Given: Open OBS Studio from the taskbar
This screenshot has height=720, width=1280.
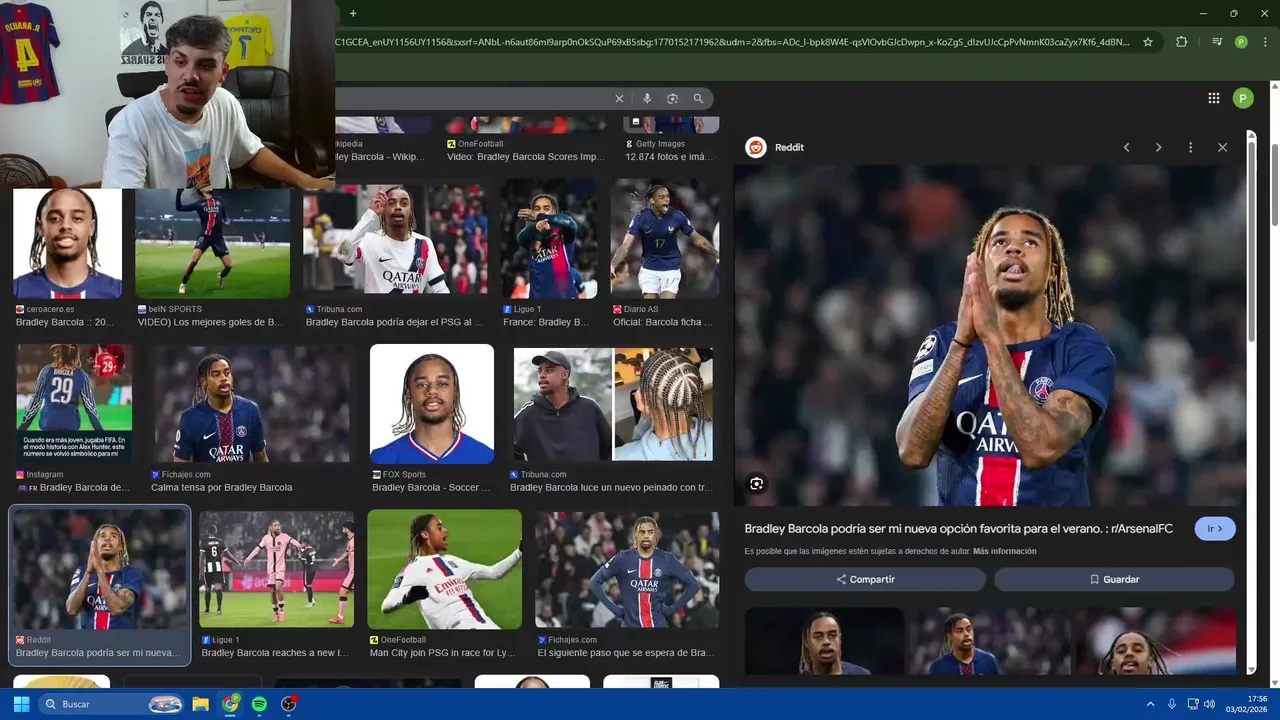Looking at the screenshot, I should tap(289, 704).
